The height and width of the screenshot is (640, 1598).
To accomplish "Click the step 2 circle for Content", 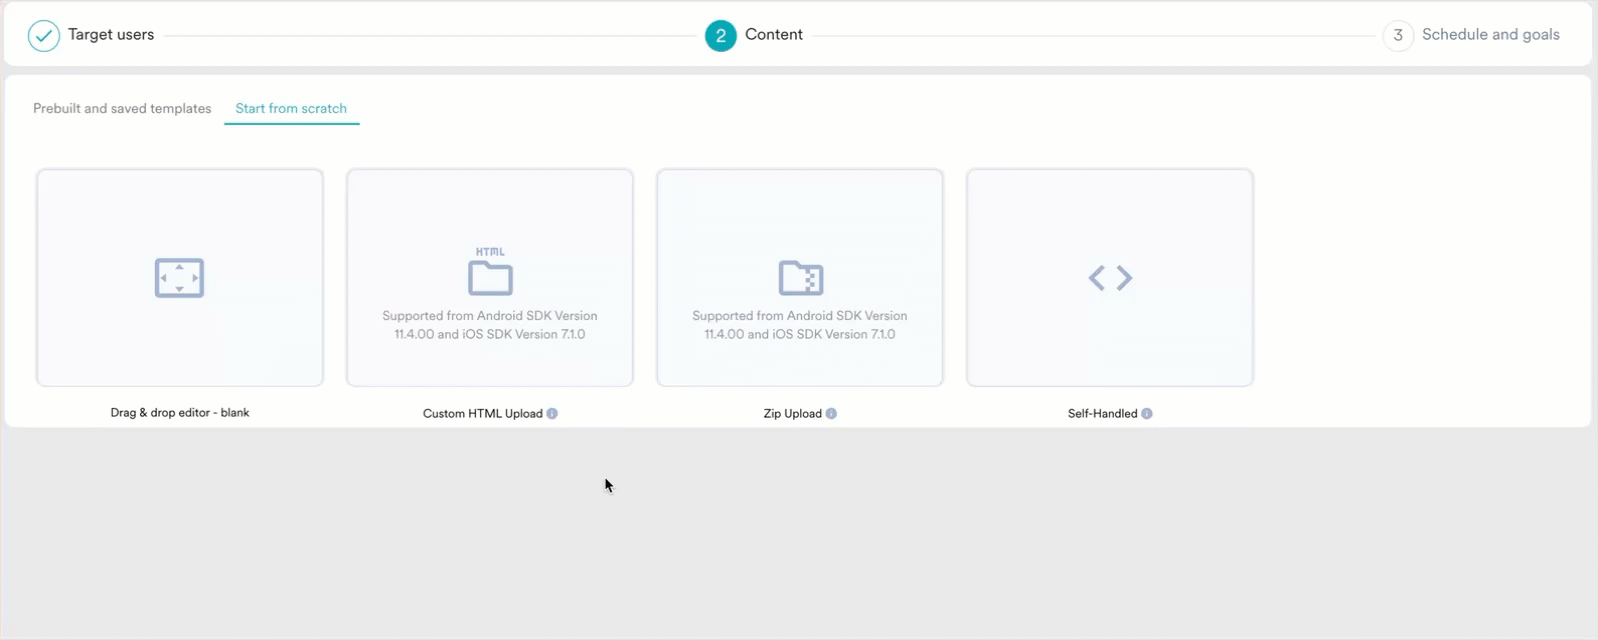I will [x=720, y=35].
